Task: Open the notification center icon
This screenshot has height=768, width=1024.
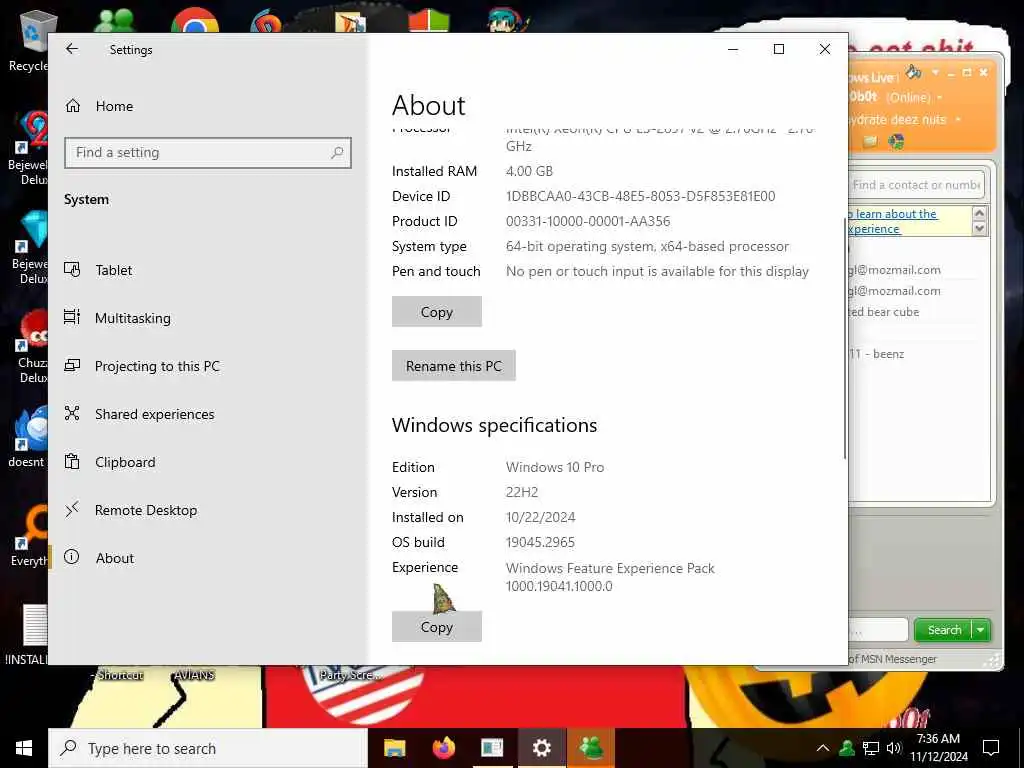Action: (991, 748)
